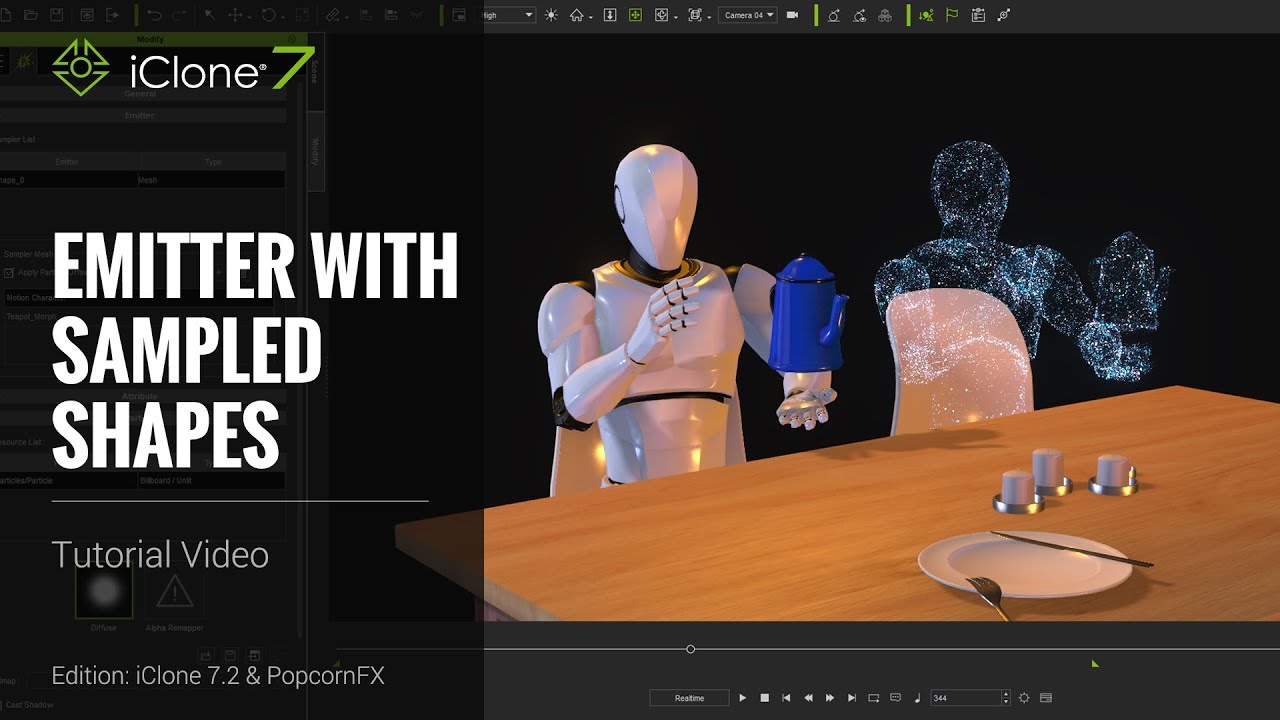Expand the view cube dropdown arrow

676,17
